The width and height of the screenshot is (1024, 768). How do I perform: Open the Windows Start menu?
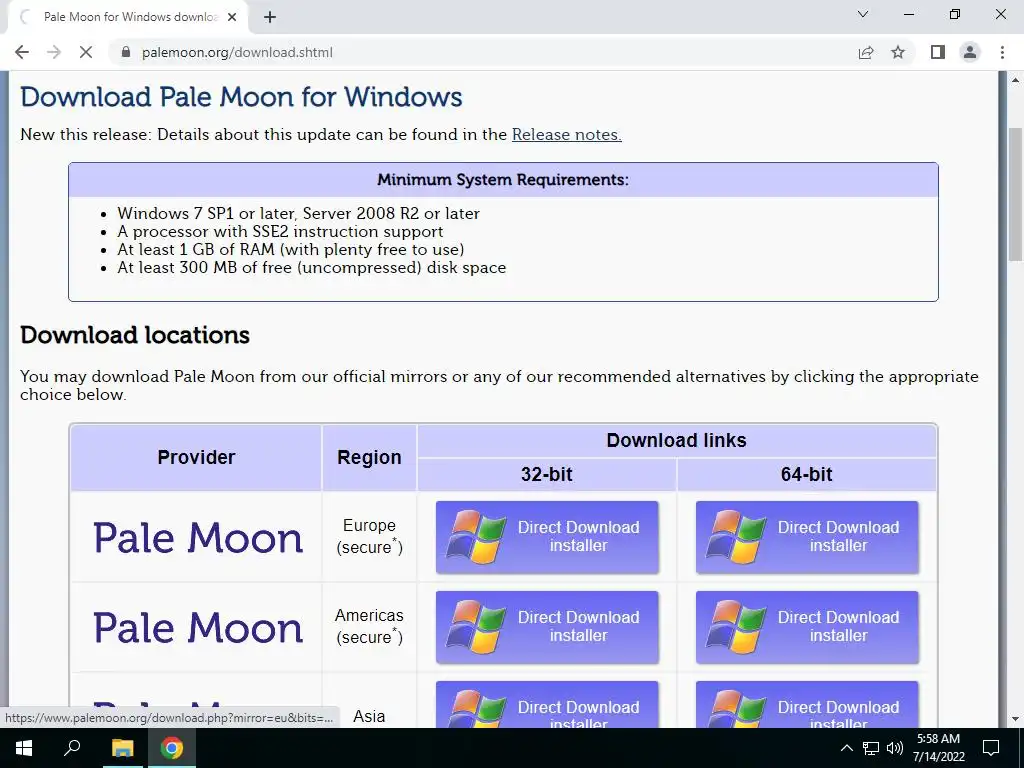[x=24, y=748]
